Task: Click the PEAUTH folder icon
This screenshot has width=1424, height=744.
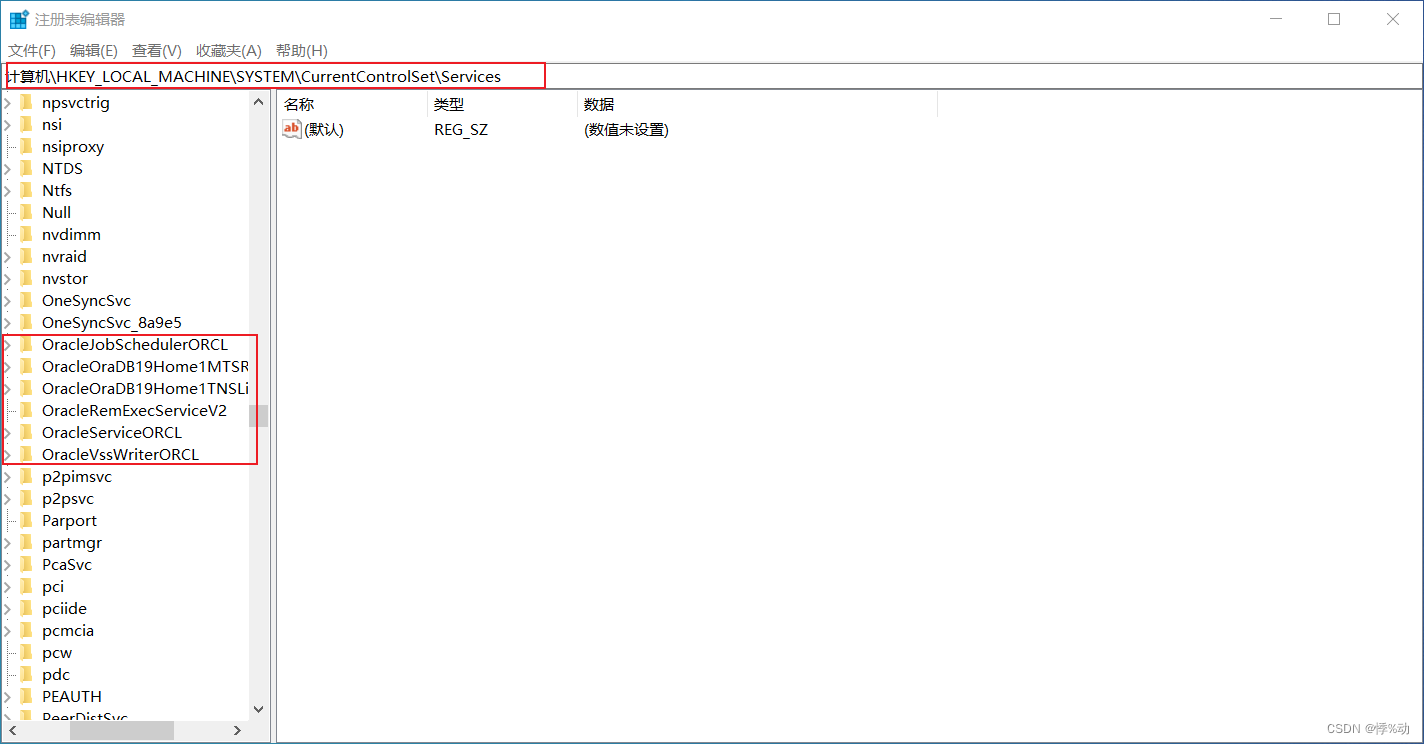Action: pyautogui.click(x=26, y=696)
